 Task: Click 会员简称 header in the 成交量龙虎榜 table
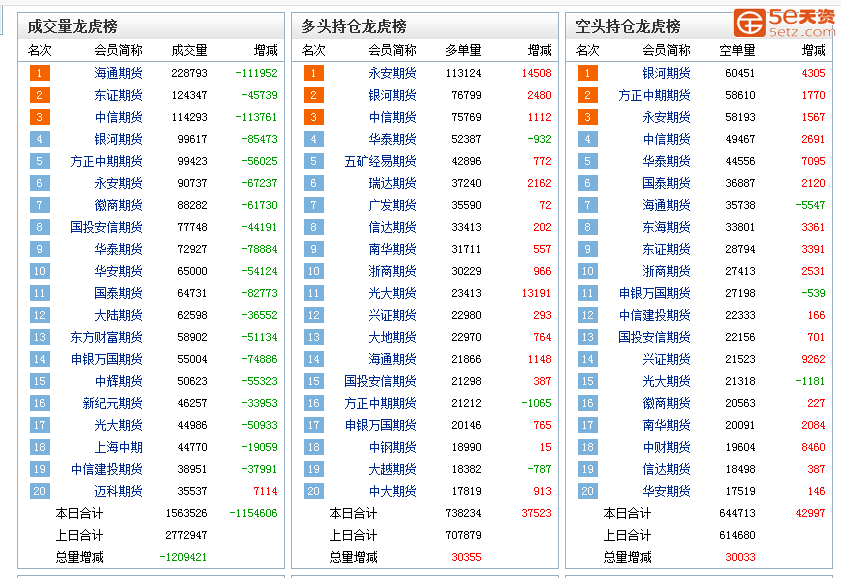pyautogui.click(x=118, y=50)
